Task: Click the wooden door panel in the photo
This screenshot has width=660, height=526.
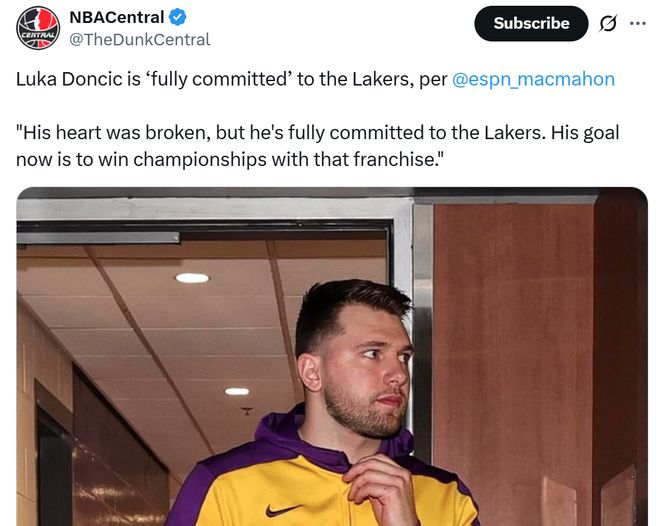Action: click(510, 350)
